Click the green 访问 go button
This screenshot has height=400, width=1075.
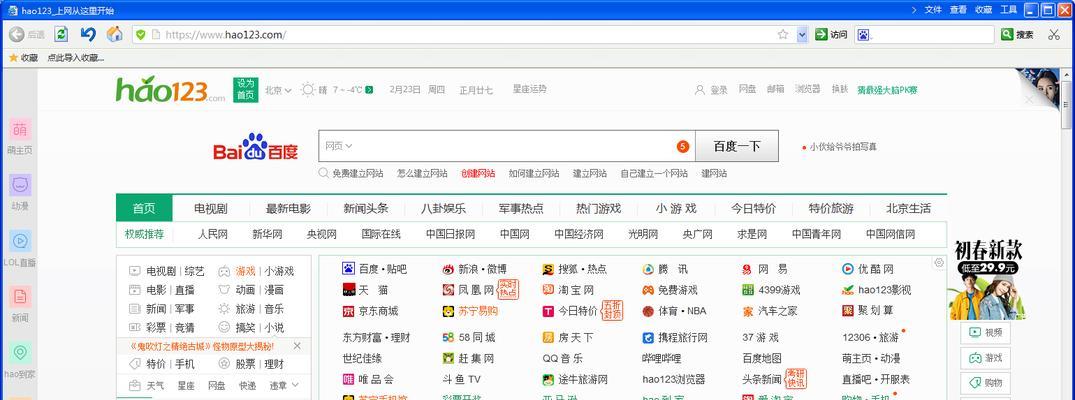[831, 34]
